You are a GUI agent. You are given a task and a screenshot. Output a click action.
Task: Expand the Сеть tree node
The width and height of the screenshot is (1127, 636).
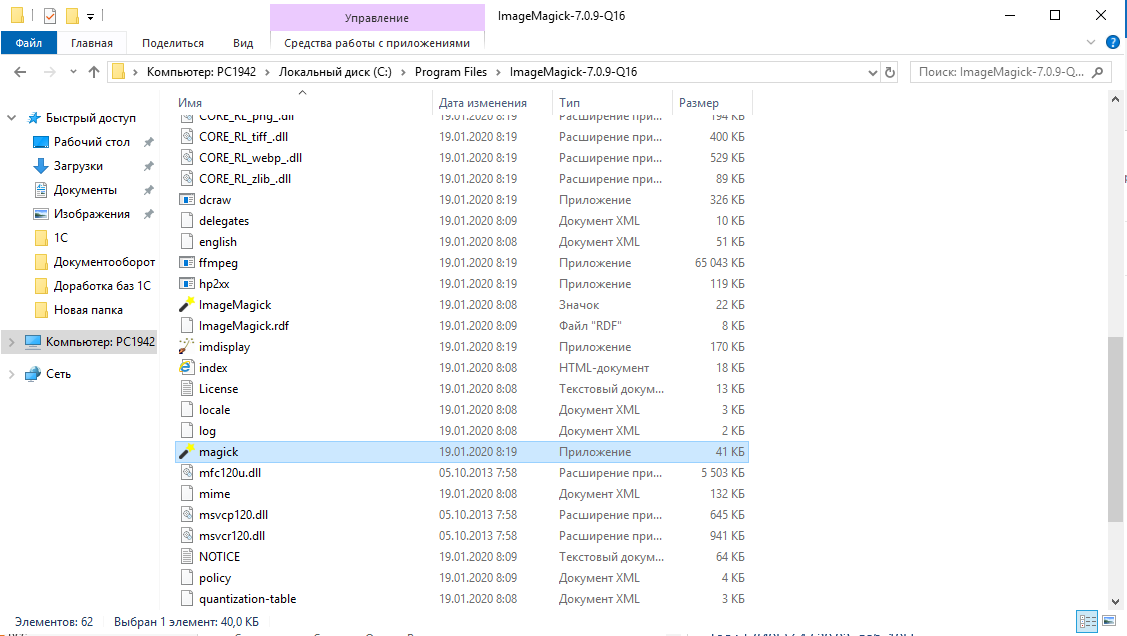(x=12, y=374)
